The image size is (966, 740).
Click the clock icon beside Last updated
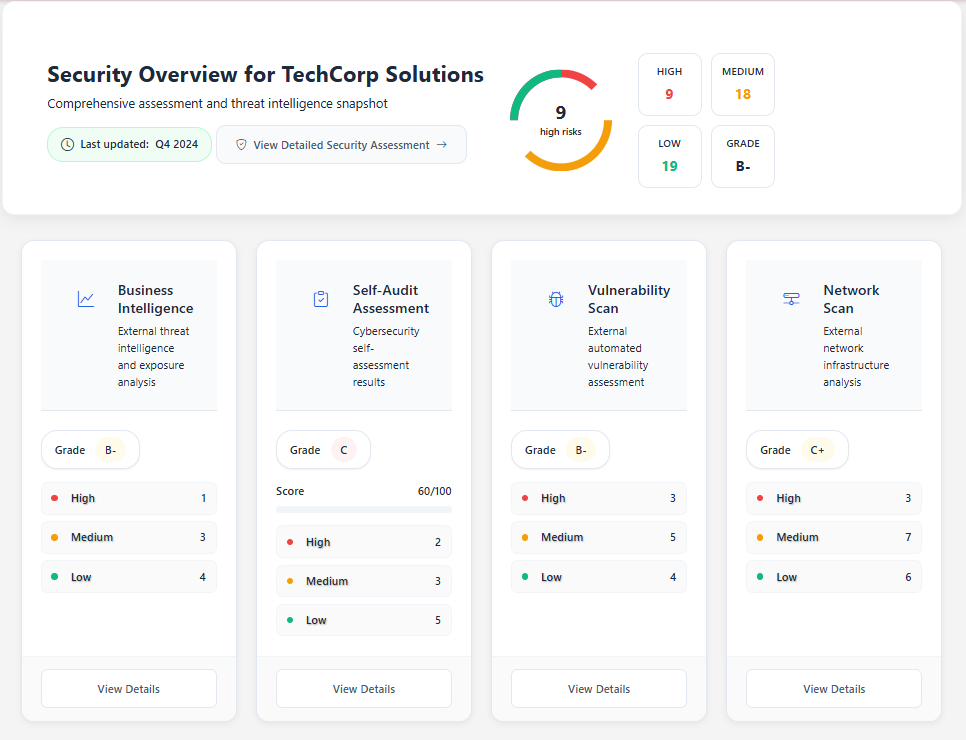pos(67,144)
